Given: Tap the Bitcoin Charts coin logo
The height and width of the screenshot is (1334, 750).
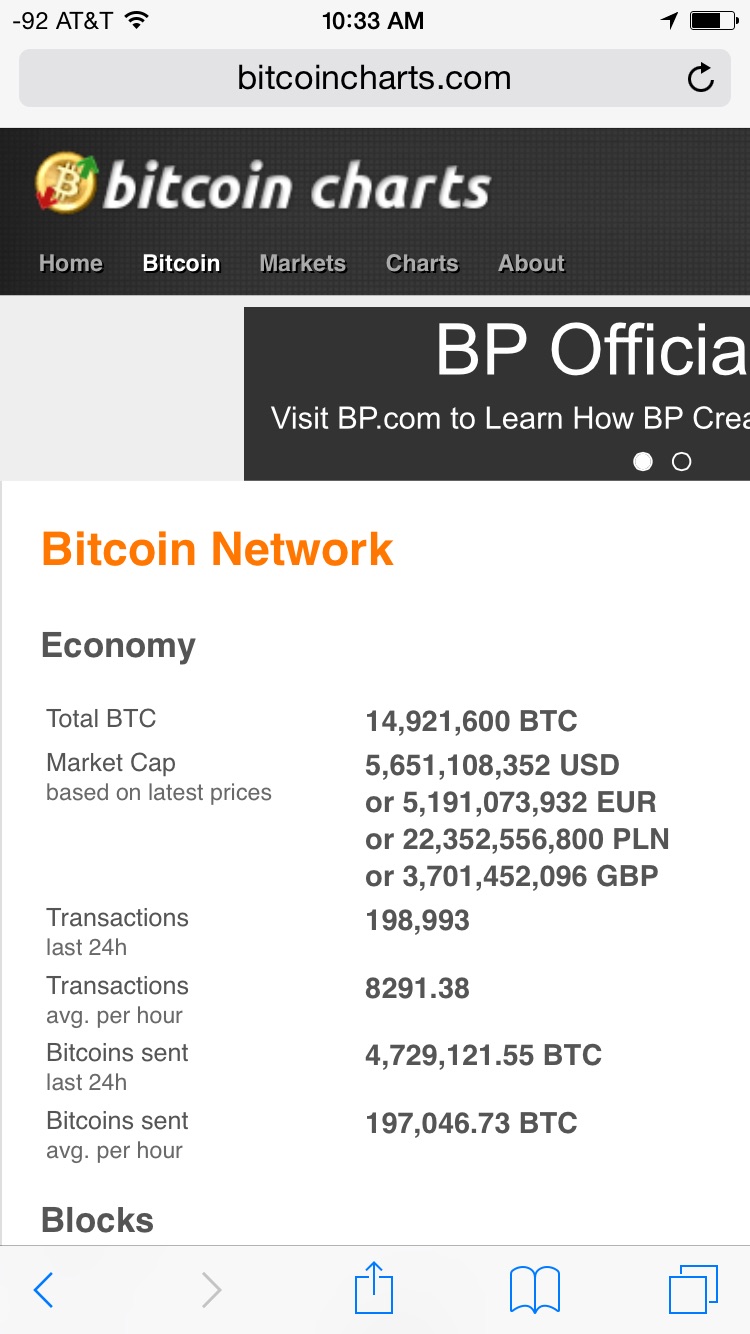Looking at the screenshot, I should 67,182.
